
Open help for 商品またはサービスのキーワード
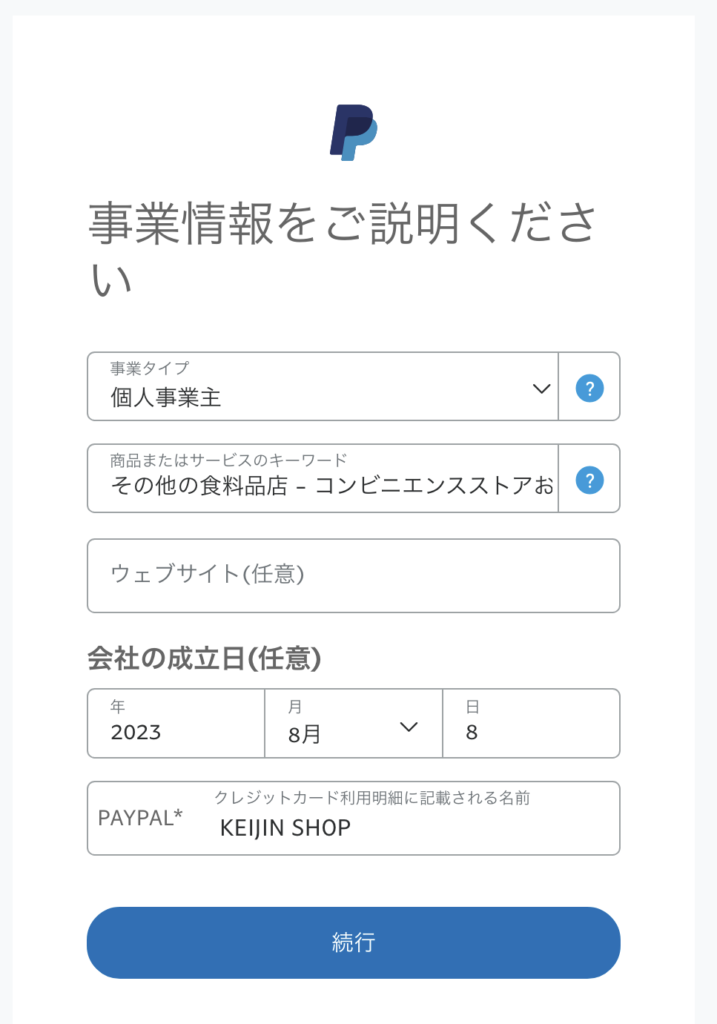coord(589,479)
